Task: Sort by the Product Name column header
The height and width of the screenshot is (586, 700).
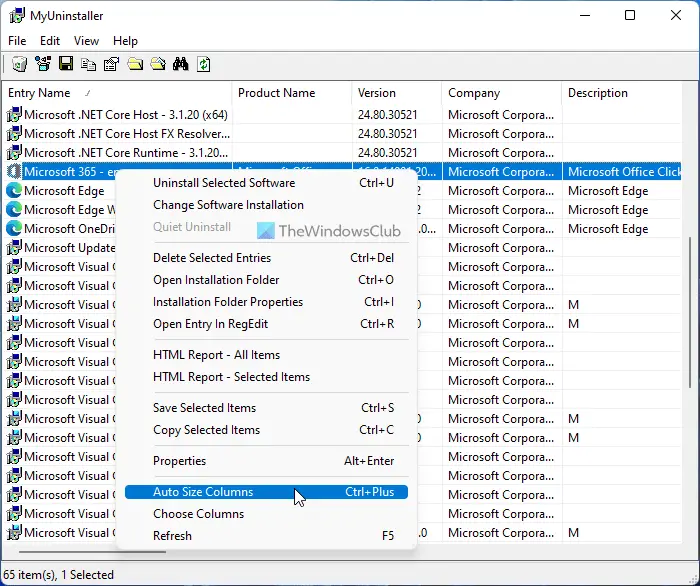Action: 292,93
